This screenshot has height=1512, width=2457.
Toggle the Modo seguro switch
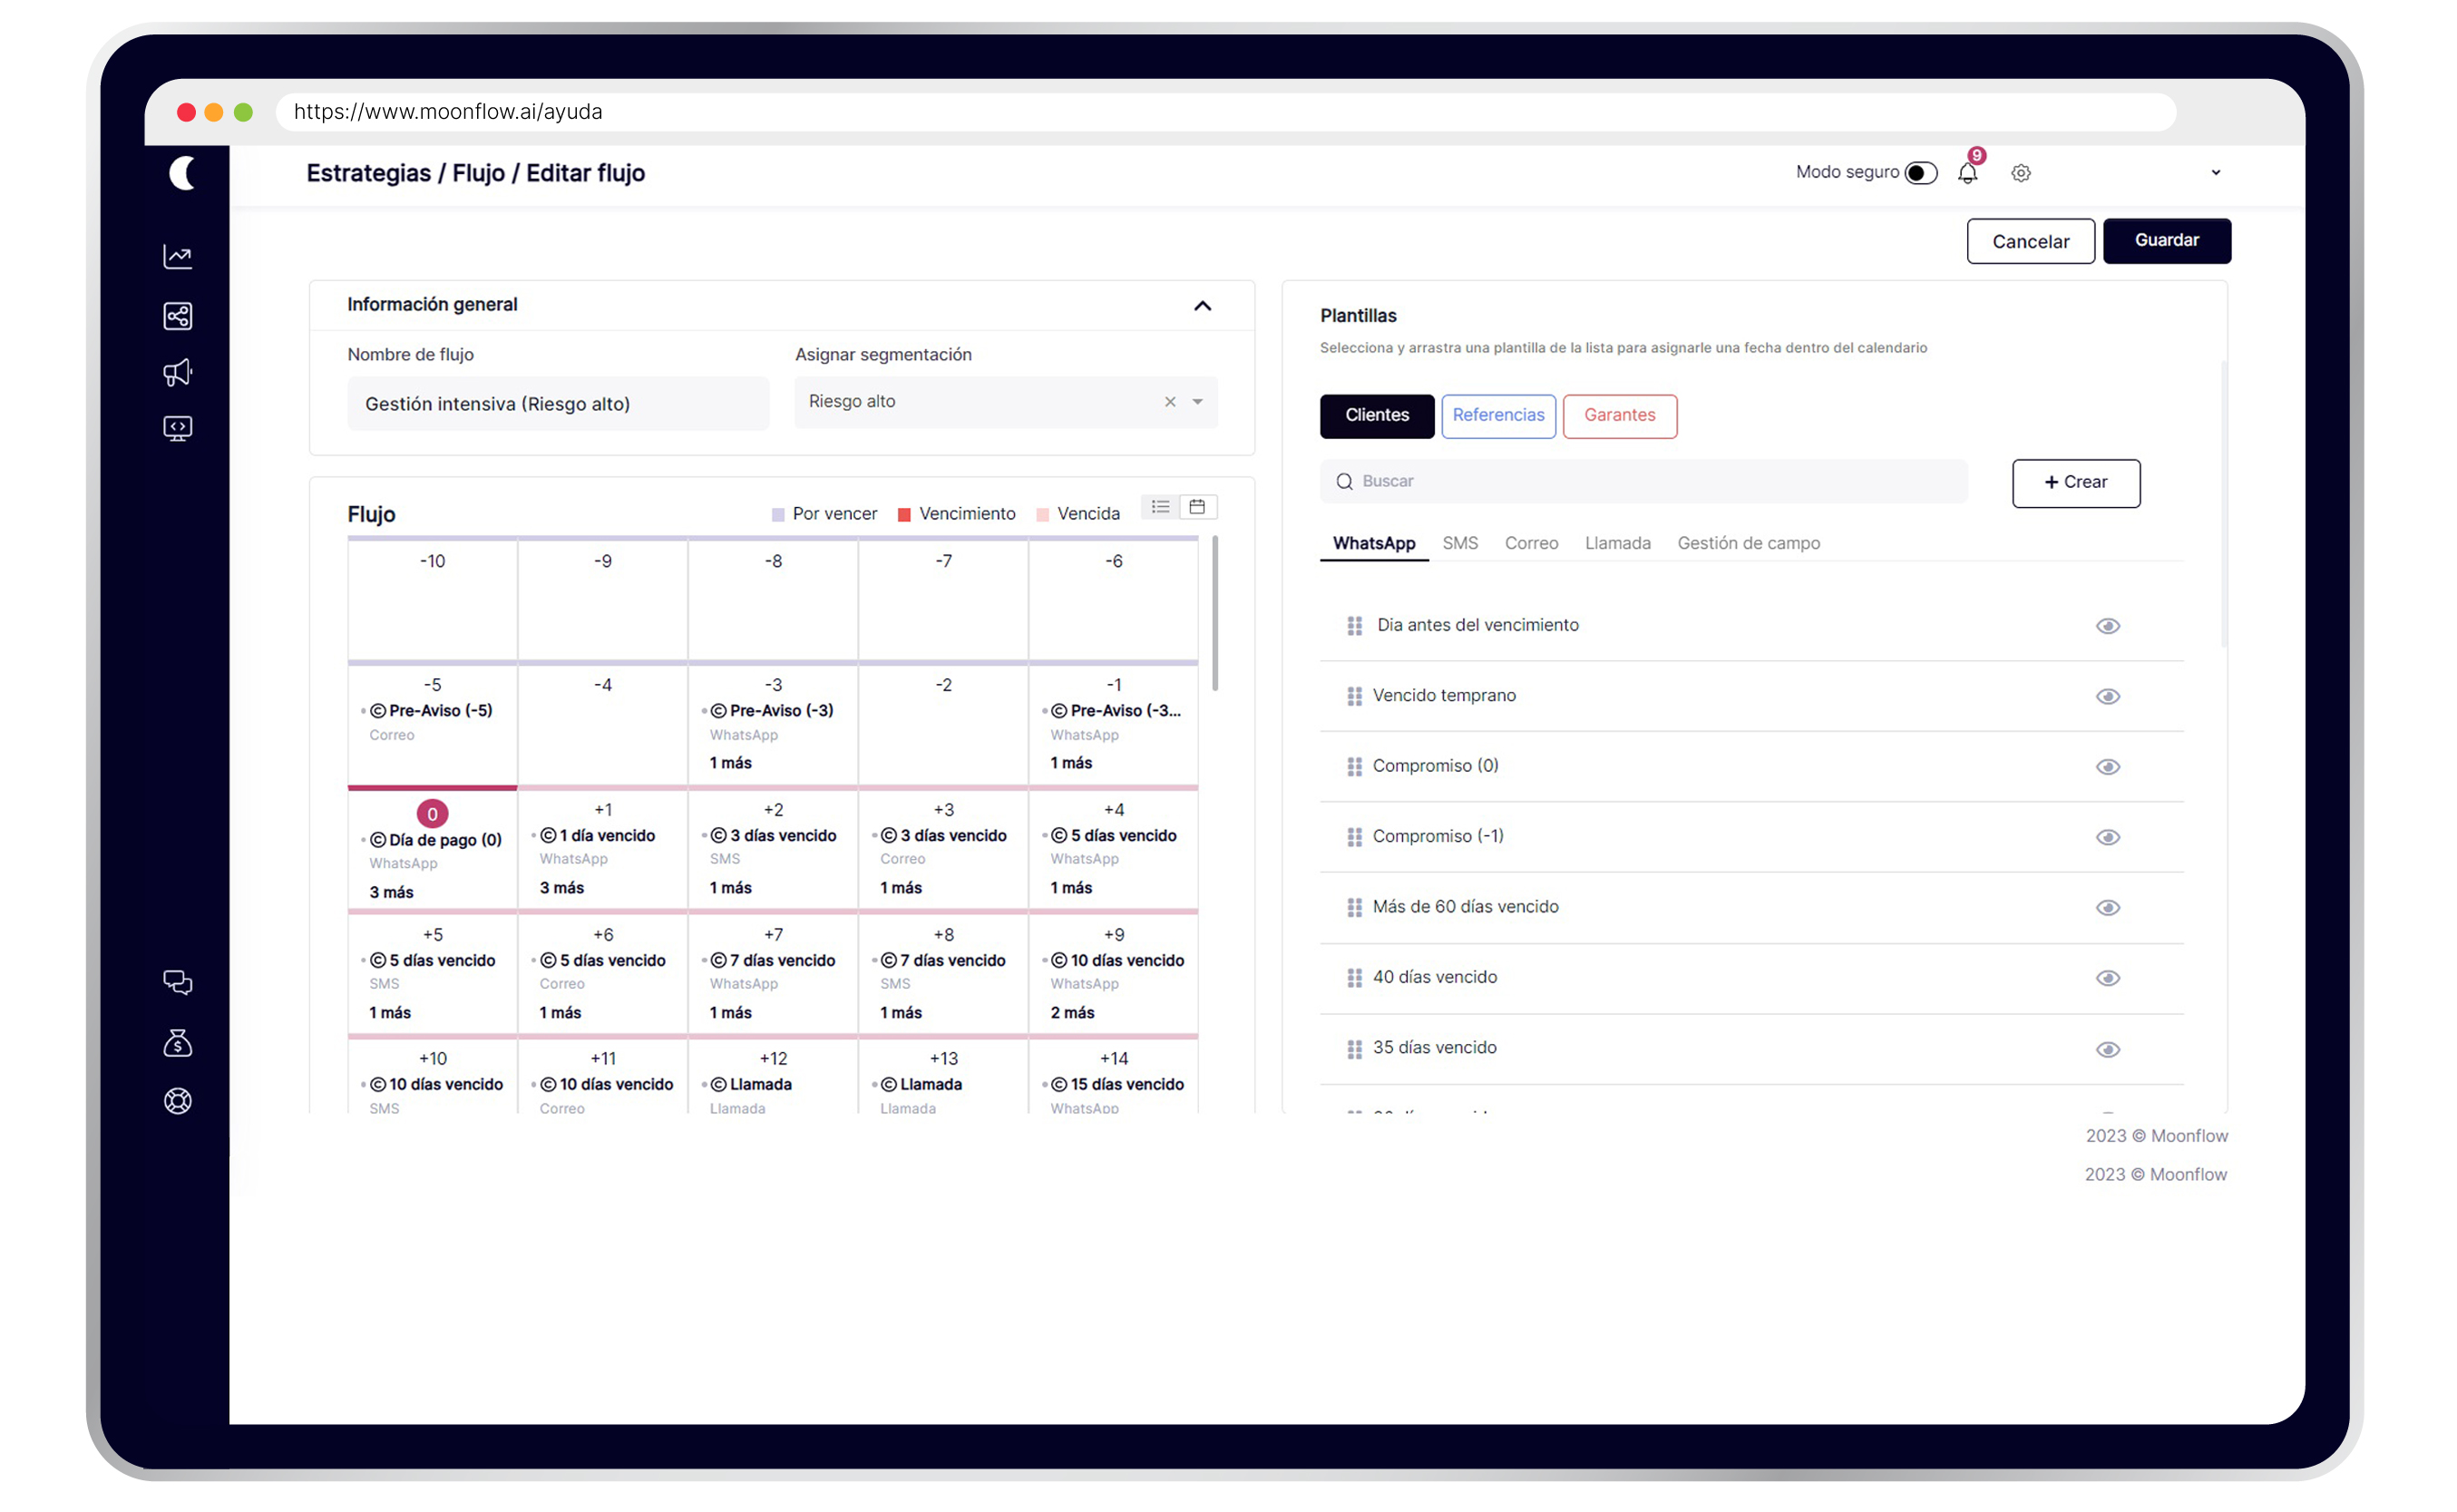(x=1920, y=173)
